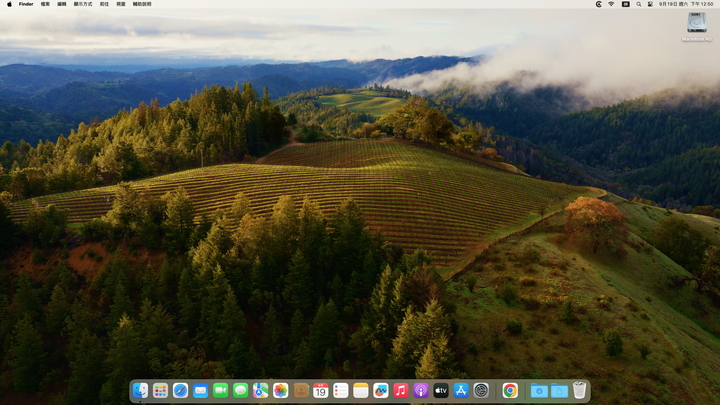Start FaceTime from the Dock

220,391
